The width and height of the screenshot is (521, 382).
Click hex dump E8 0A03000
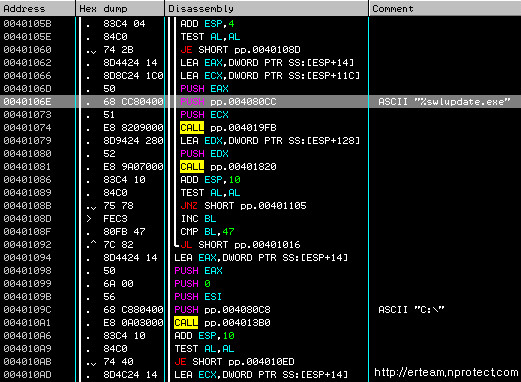click(133, 323)
